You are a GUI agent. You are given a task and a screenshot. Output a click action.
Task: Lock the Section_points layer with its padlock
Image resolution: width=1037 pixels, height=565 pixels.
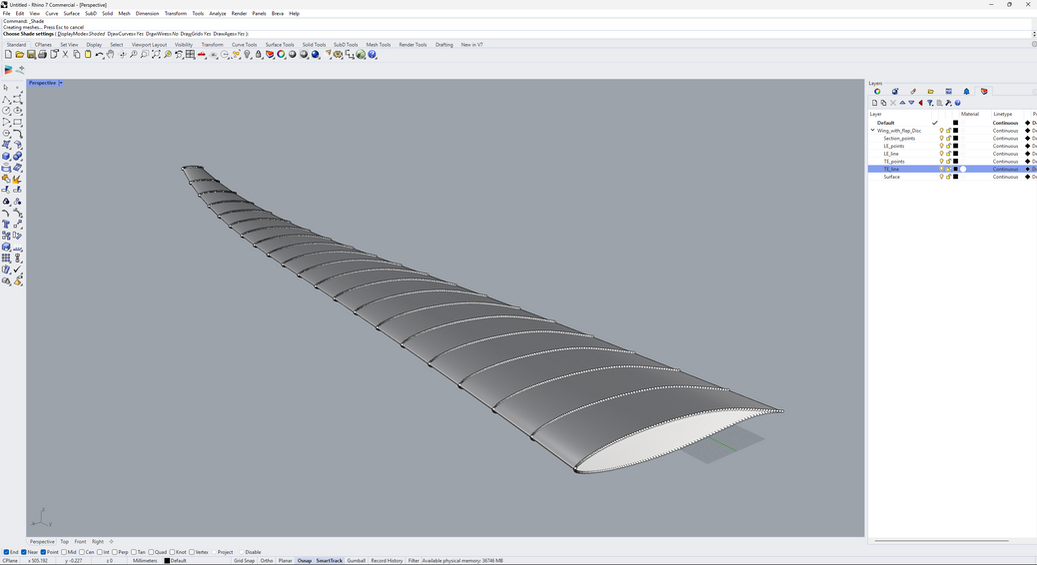coord(948,138)
